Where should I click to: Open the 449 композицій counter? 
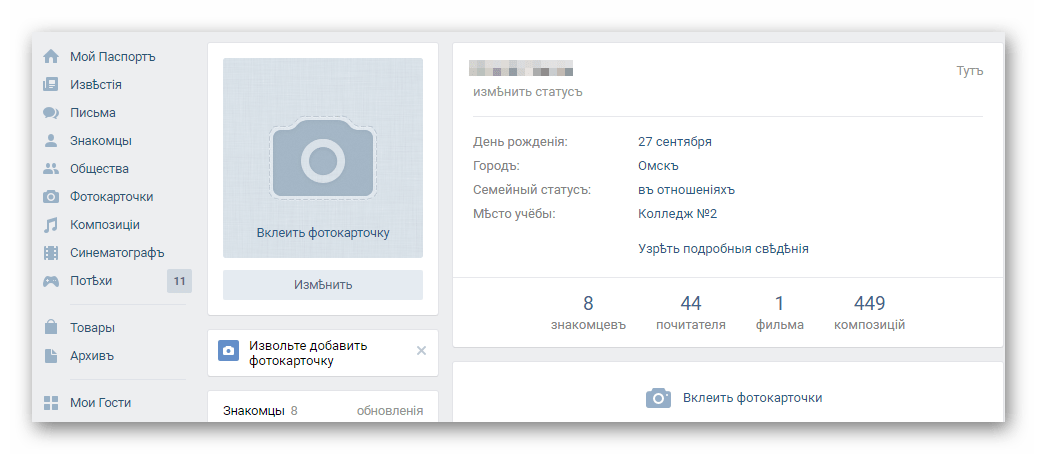click(x=869, y=313)
